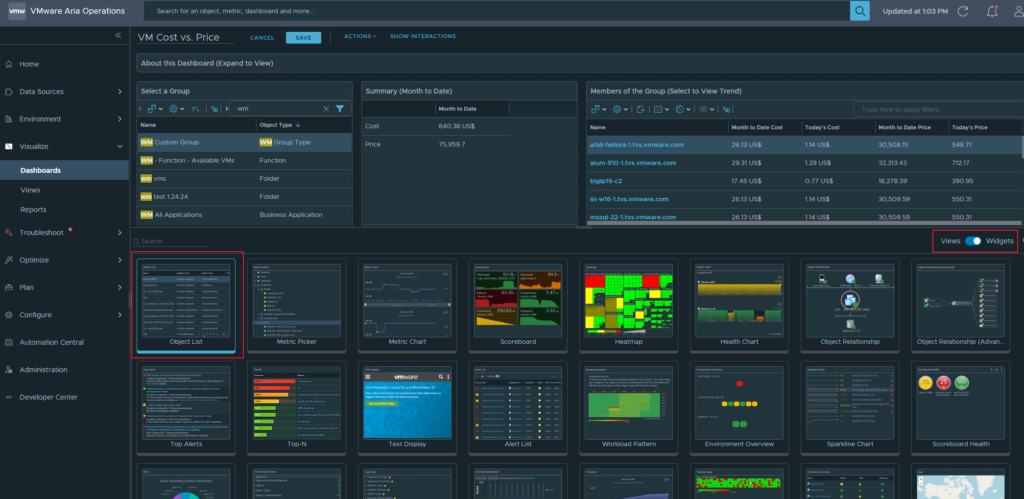Select the Scoreboard widget thumbnail
Viewport: 1024px width, 499px height.
click(x=518, y=305)
